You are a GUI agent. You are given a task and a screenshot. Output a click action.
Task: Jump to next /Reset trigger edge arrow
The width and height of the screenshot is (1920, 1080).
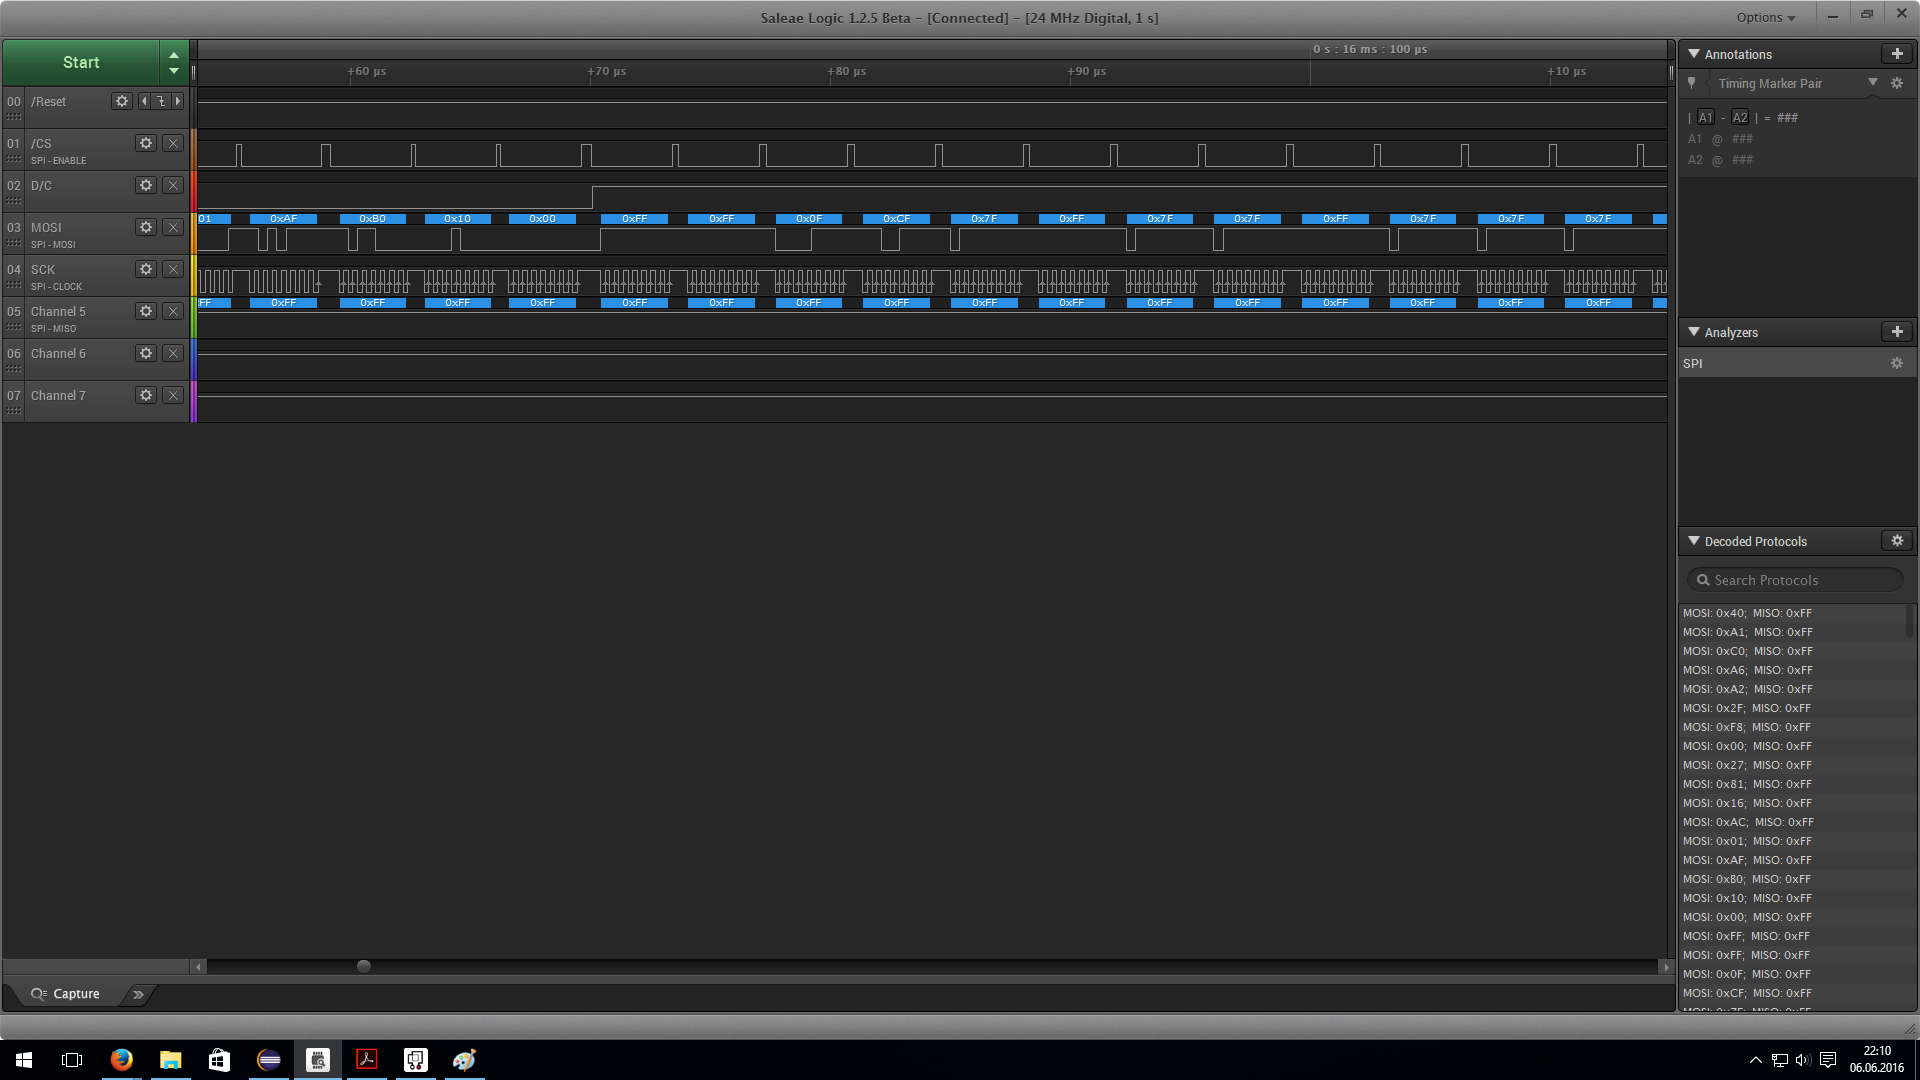click(178, 101)
